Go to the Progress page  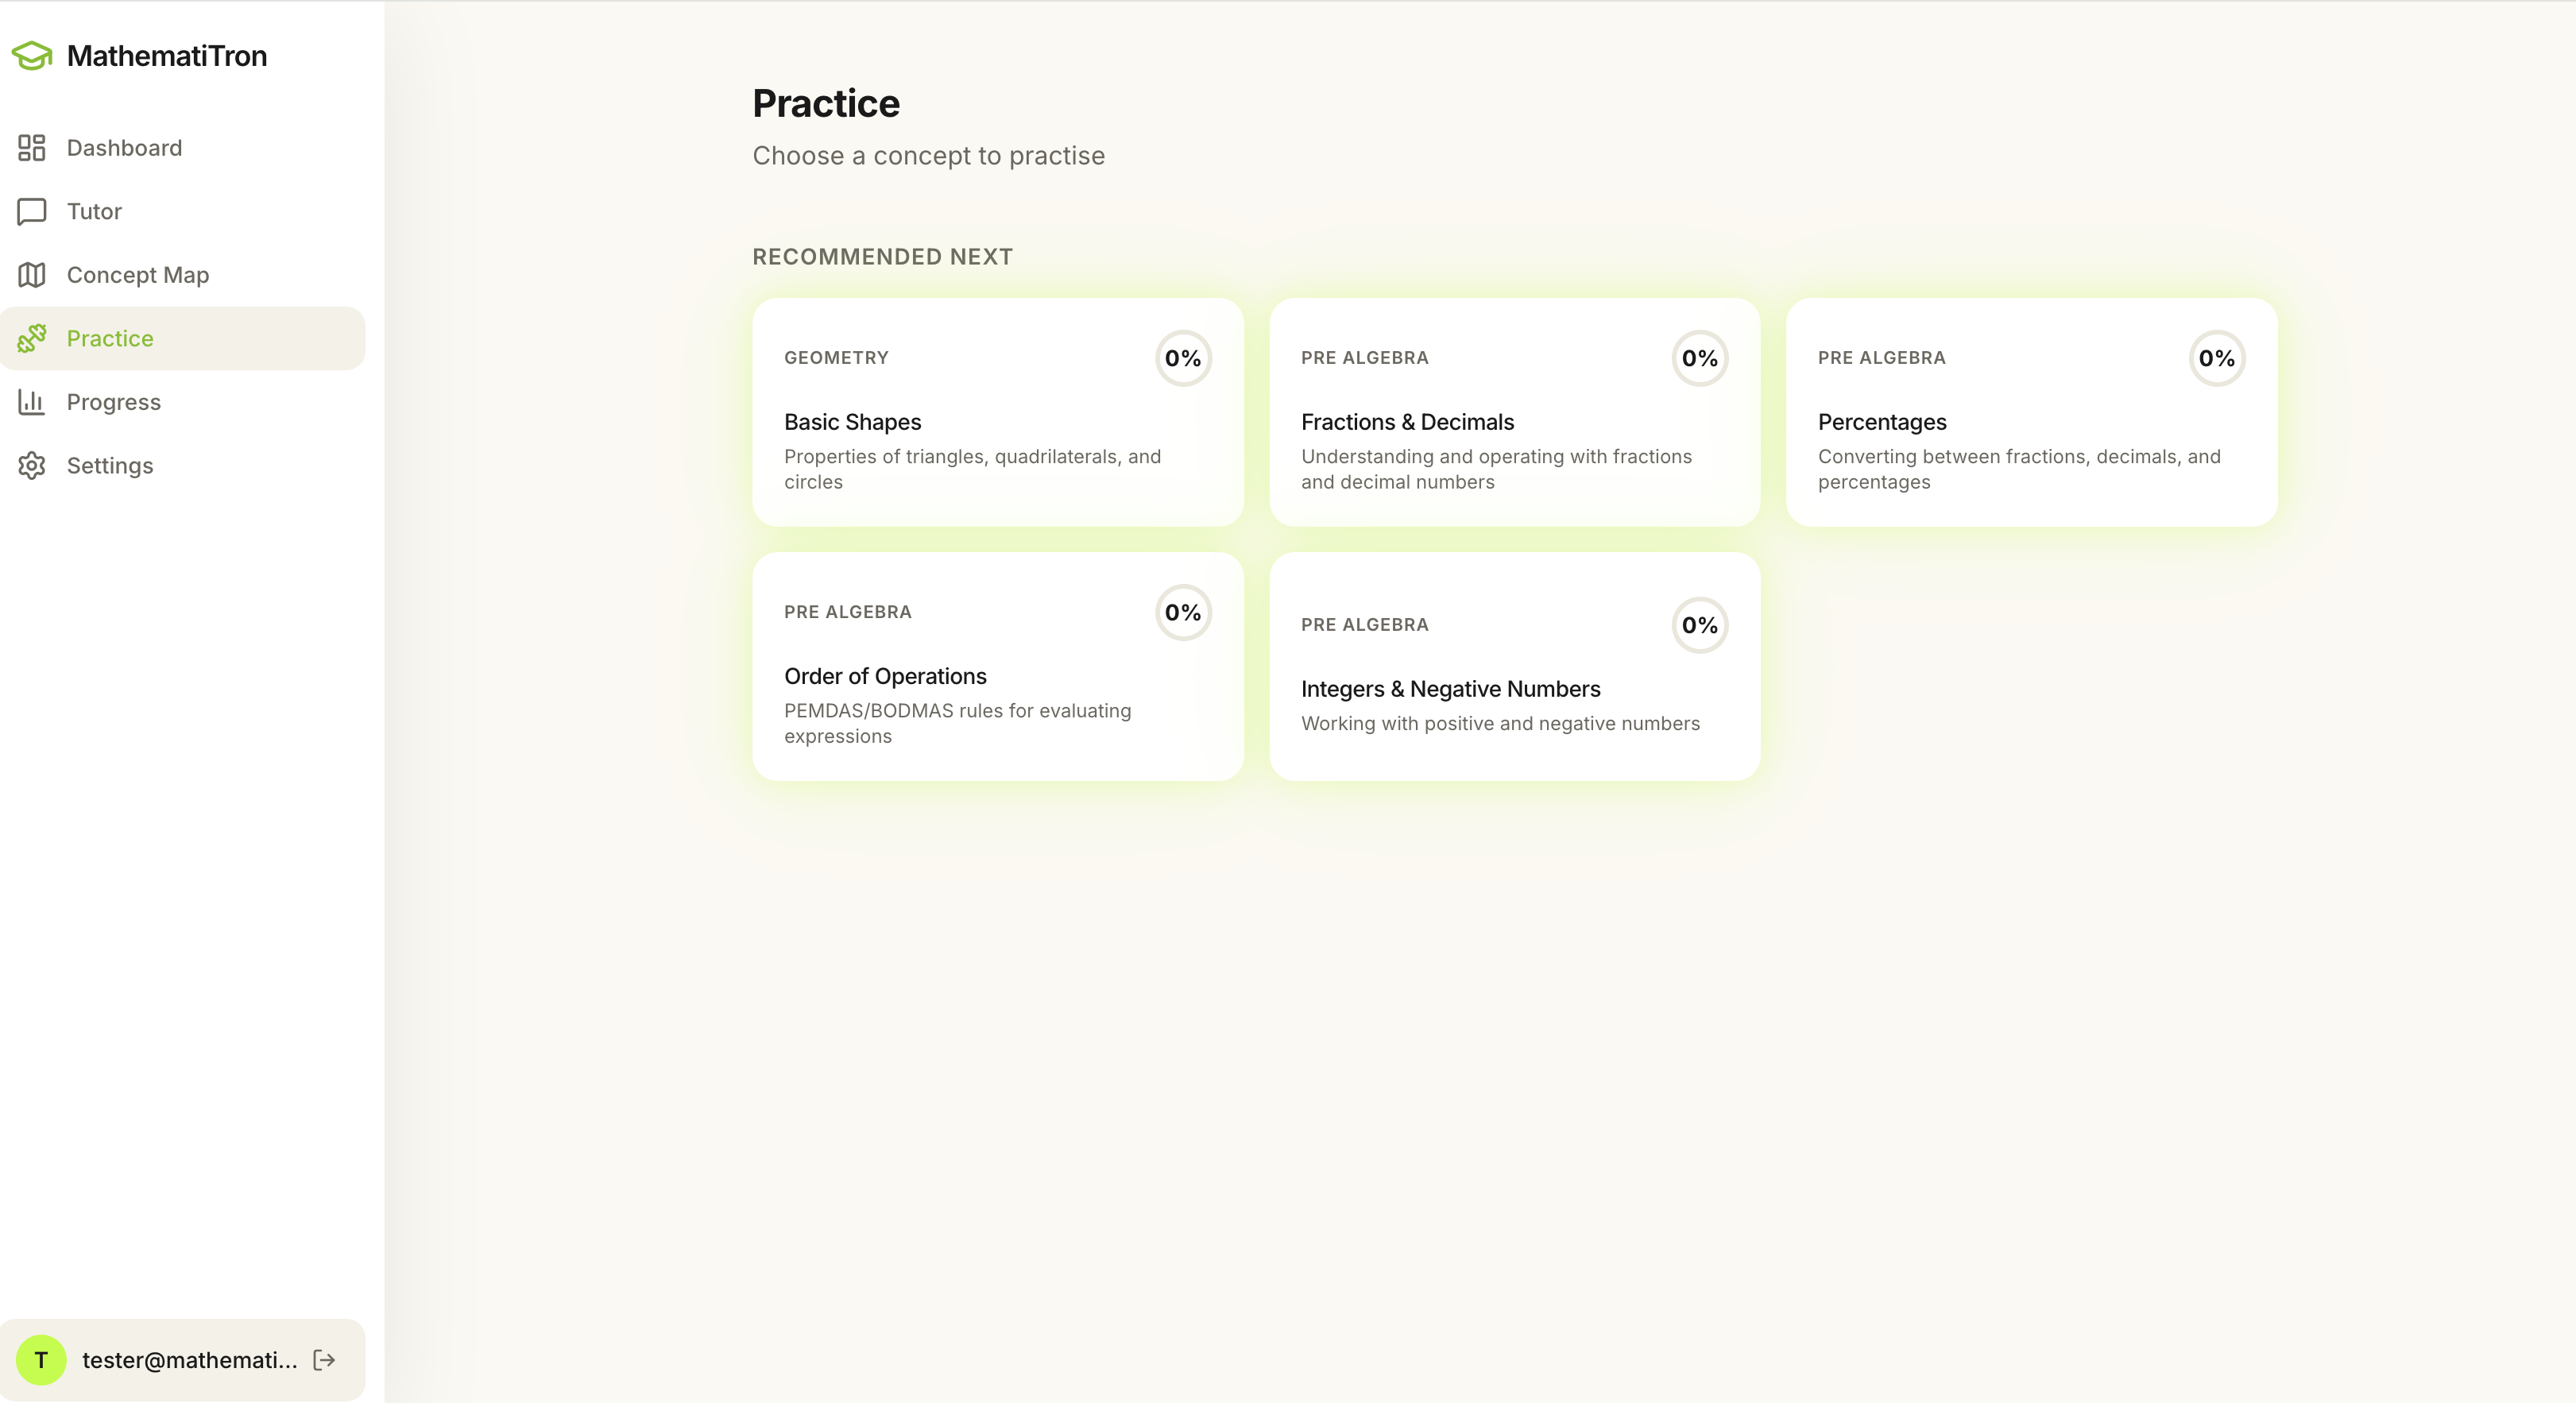pos(113,402)
